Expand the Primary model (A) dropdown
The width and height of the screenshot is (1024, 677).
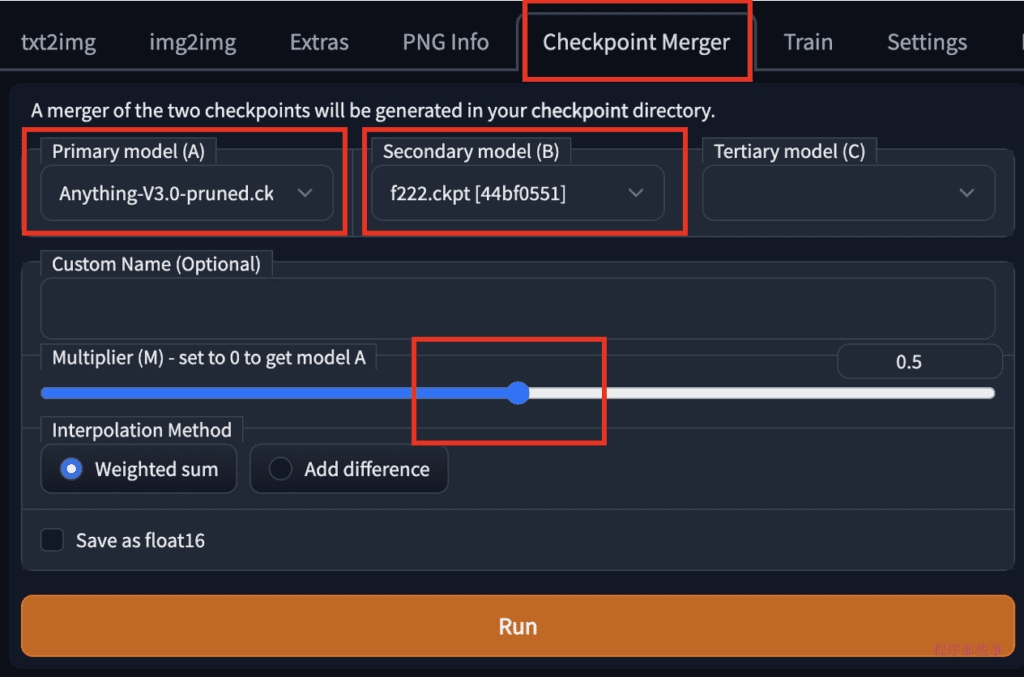[170, 193]
